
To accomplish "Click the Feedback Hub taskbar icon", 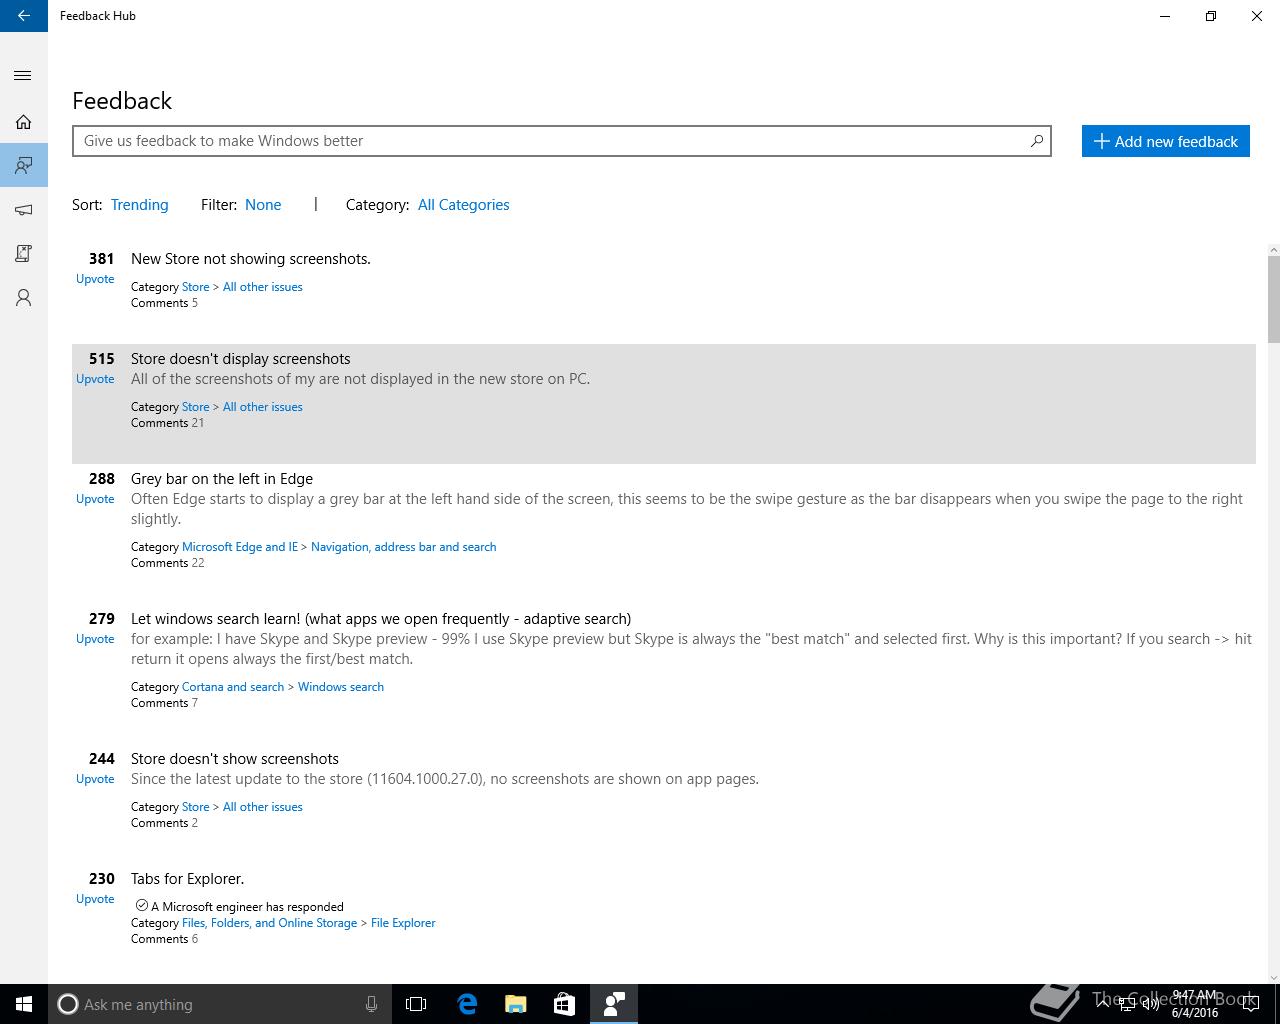I will tap(614, 1004).
